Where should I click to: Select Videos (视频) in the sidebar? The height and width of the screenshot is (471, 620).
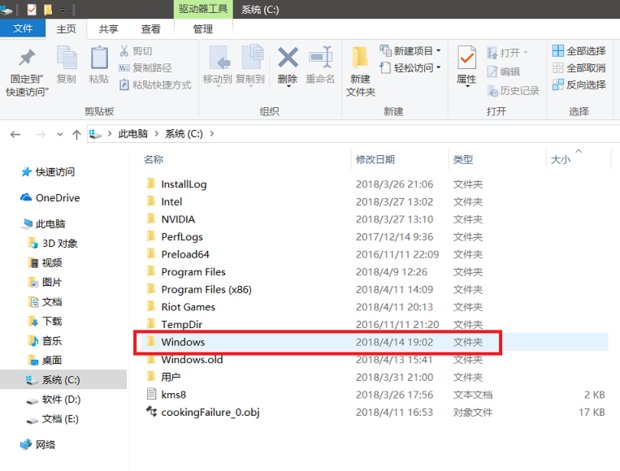[x=45, y=263]
